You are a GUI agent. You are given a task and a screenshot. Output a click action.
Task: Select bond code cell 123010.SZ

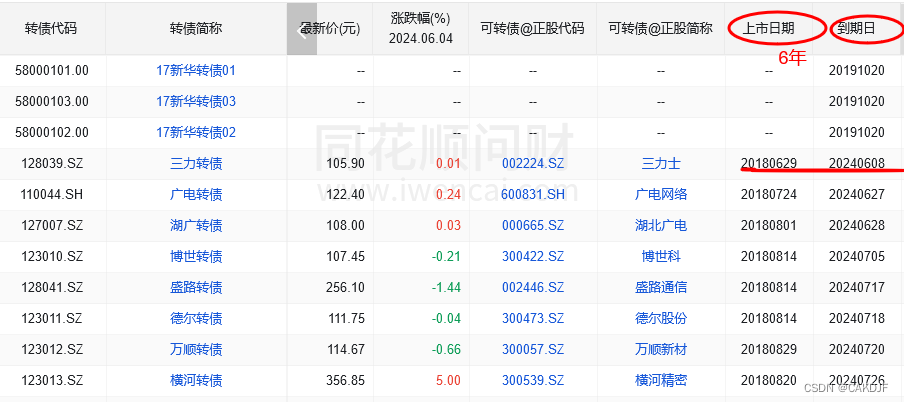[52, 257]
